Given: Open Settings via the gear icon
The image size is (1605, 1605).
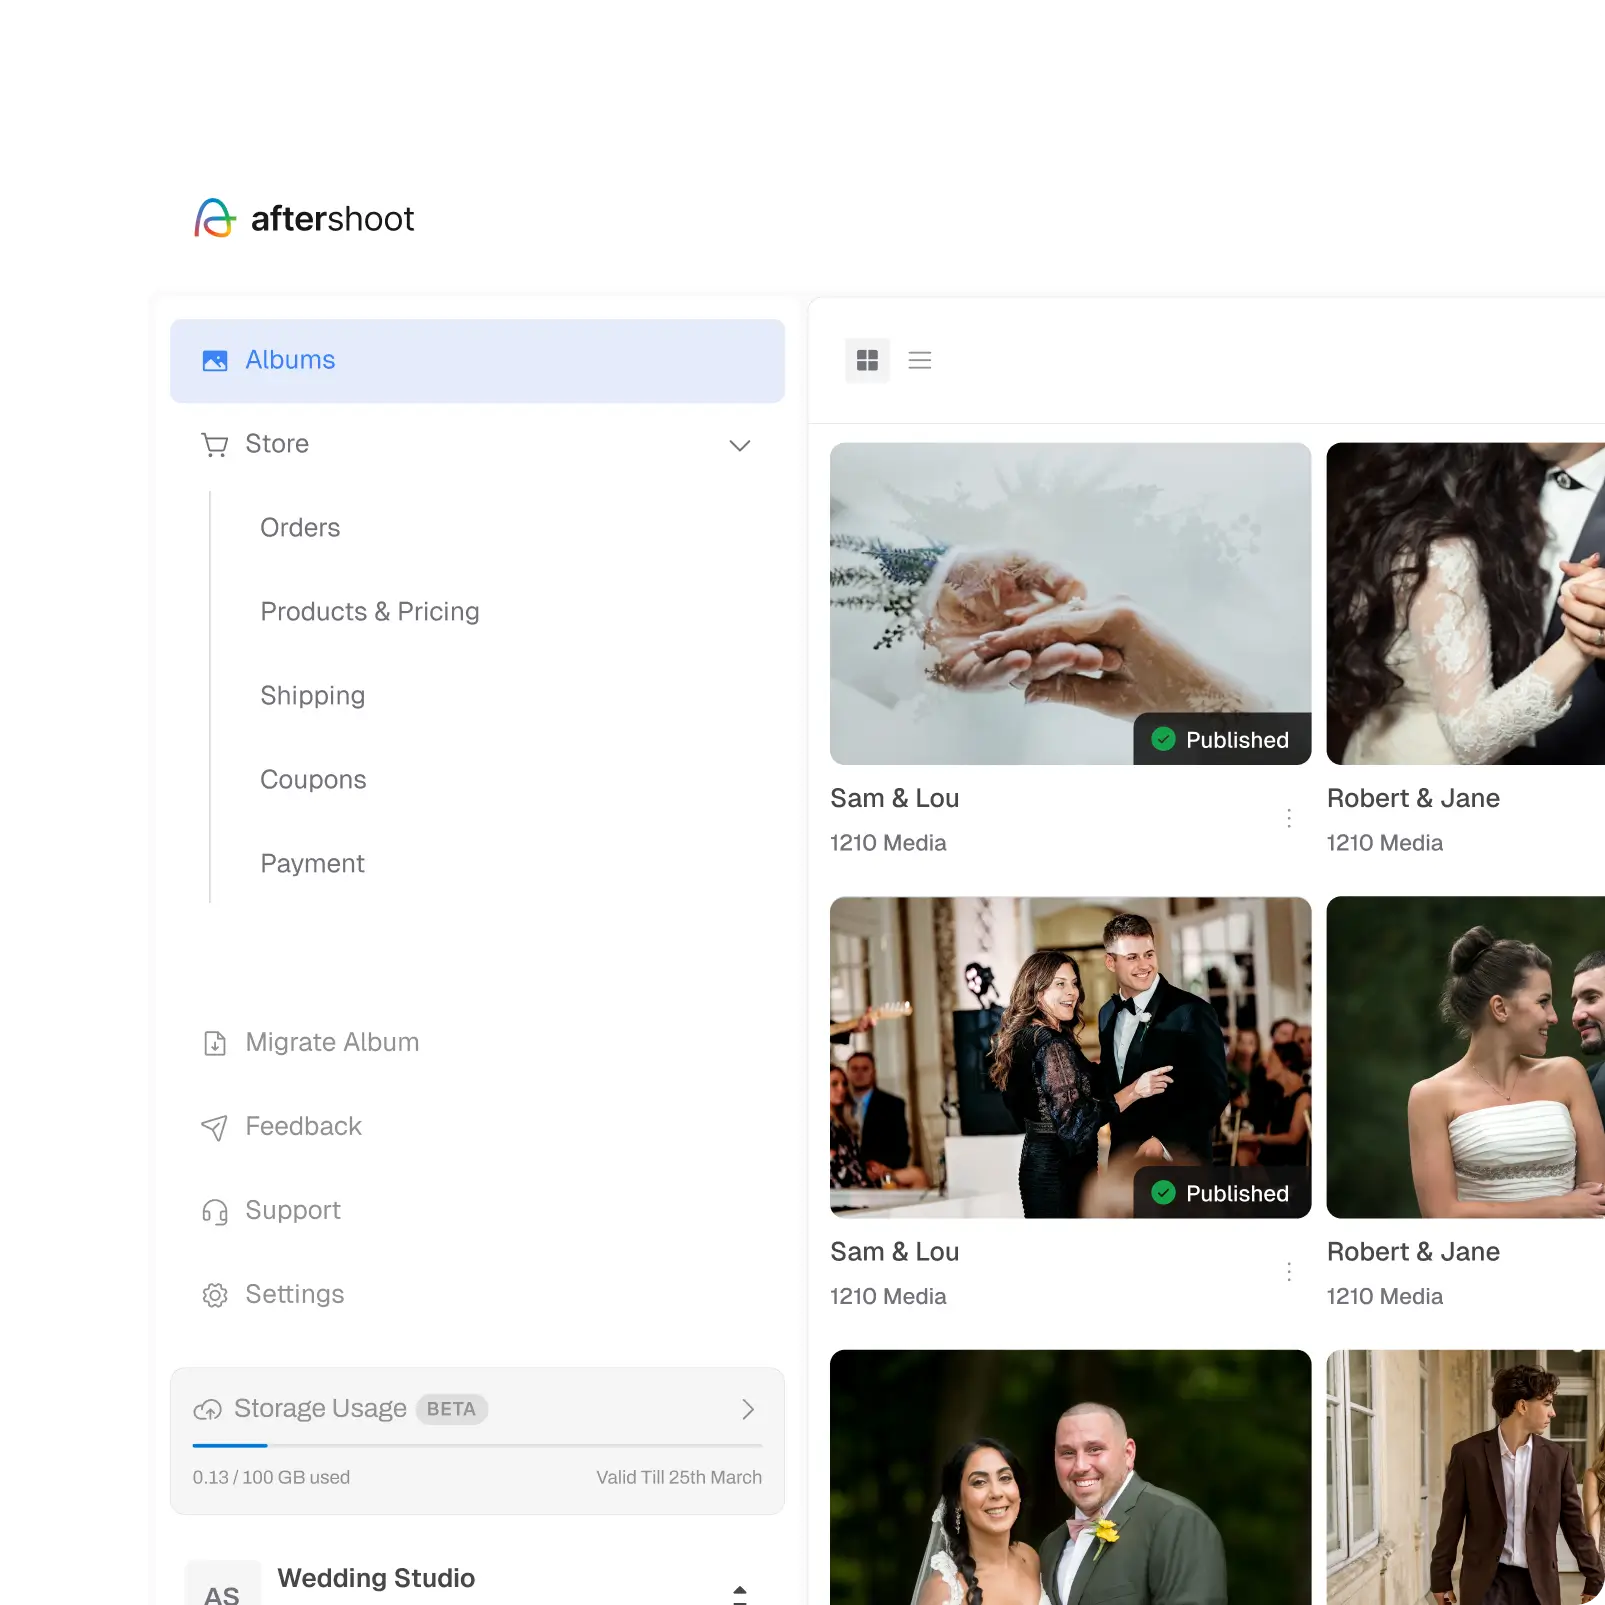Looking at the screenshot, I should 215,1295.
